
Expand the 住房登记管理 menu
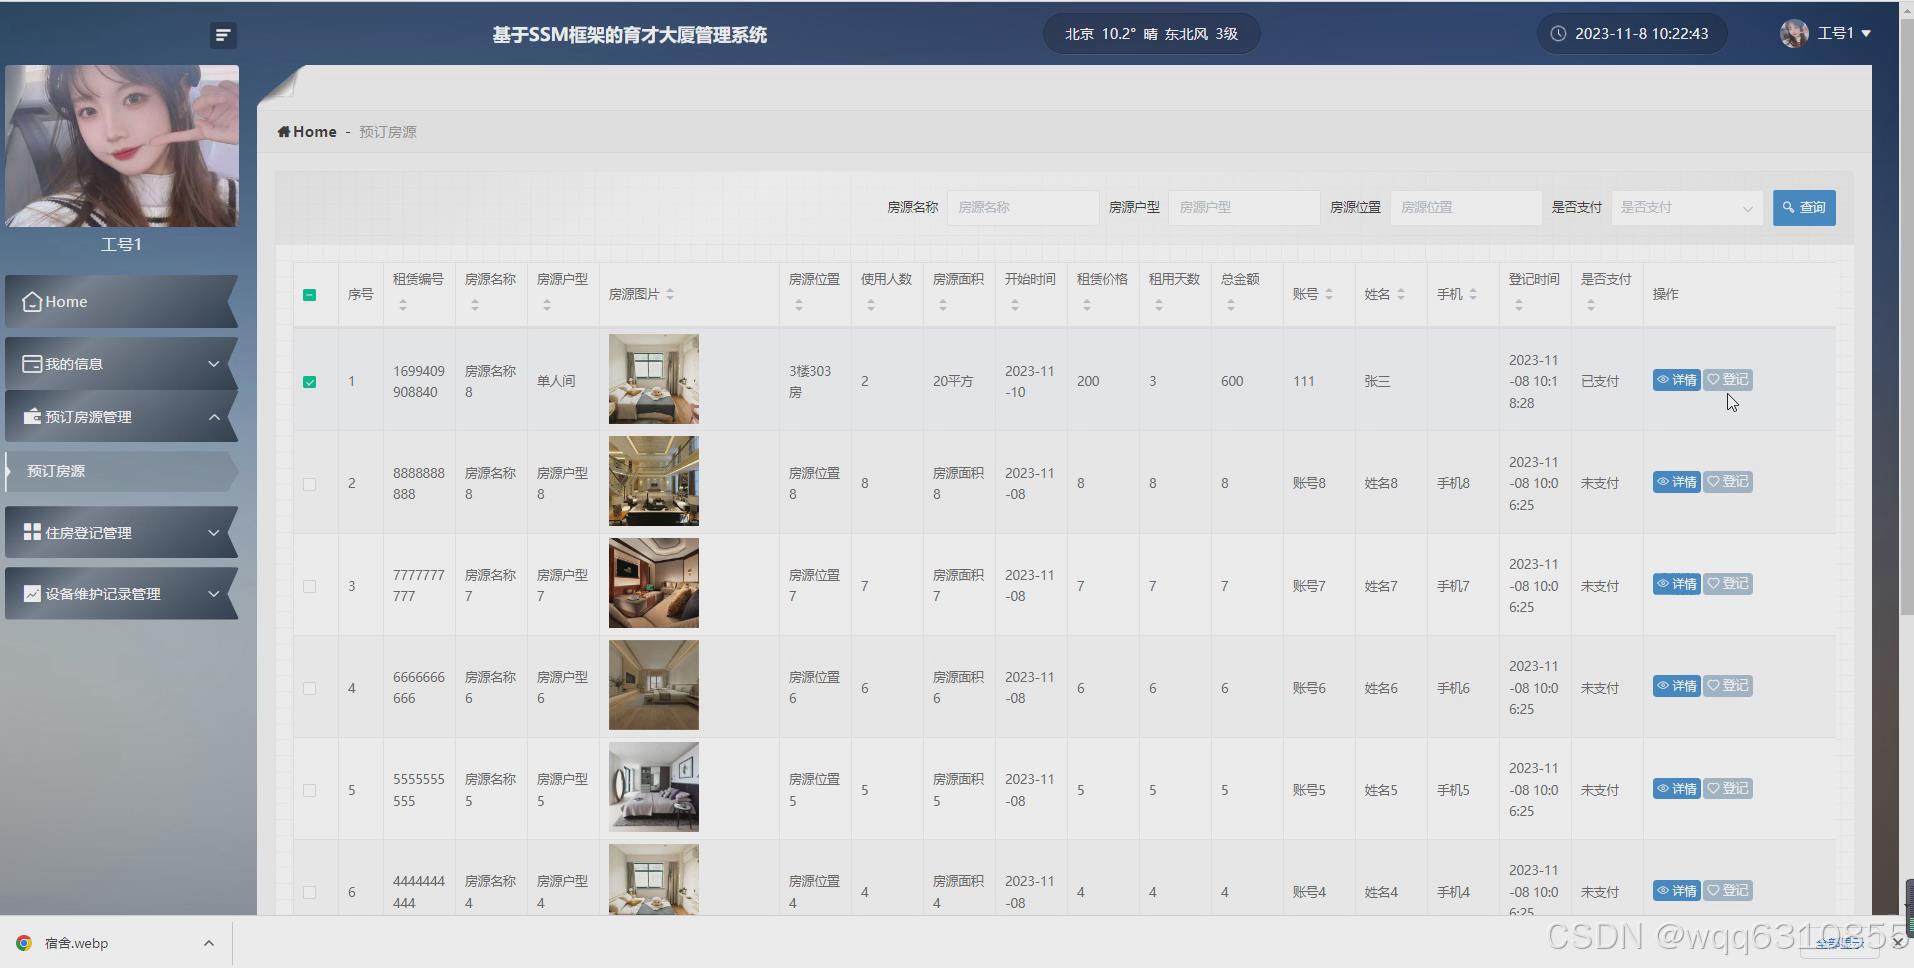(121, 532)
